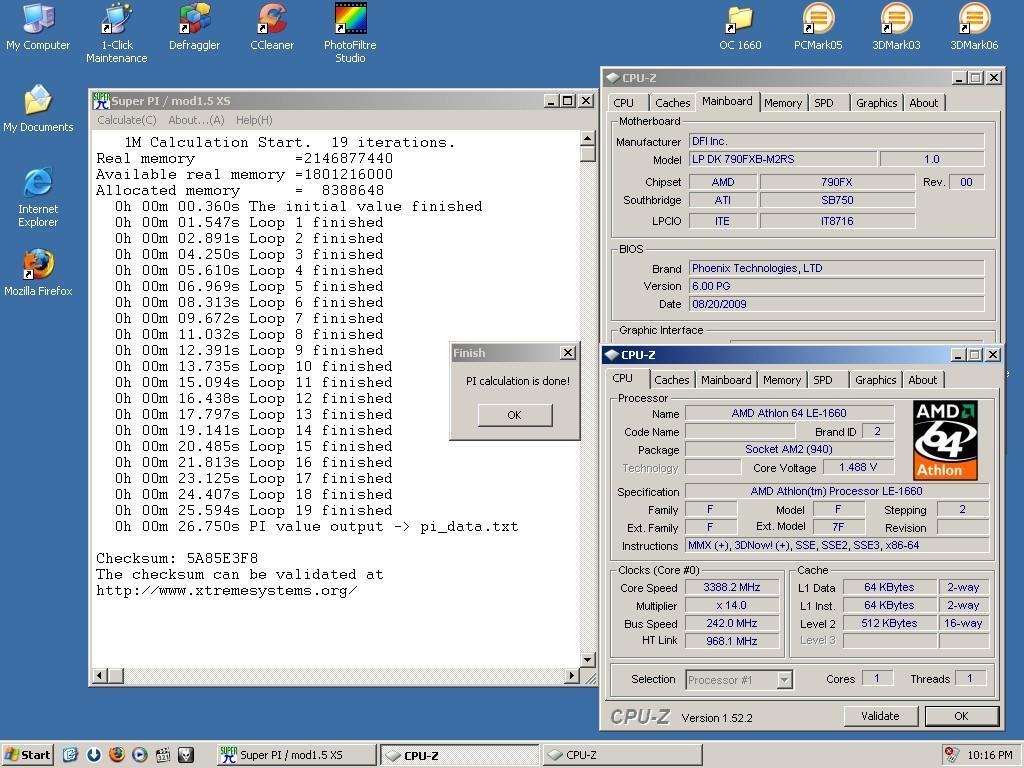Open Help menu in Super PI
The height and width of the screenshot is (768, 1024).
pyautogui.click(x=254, y=120)
